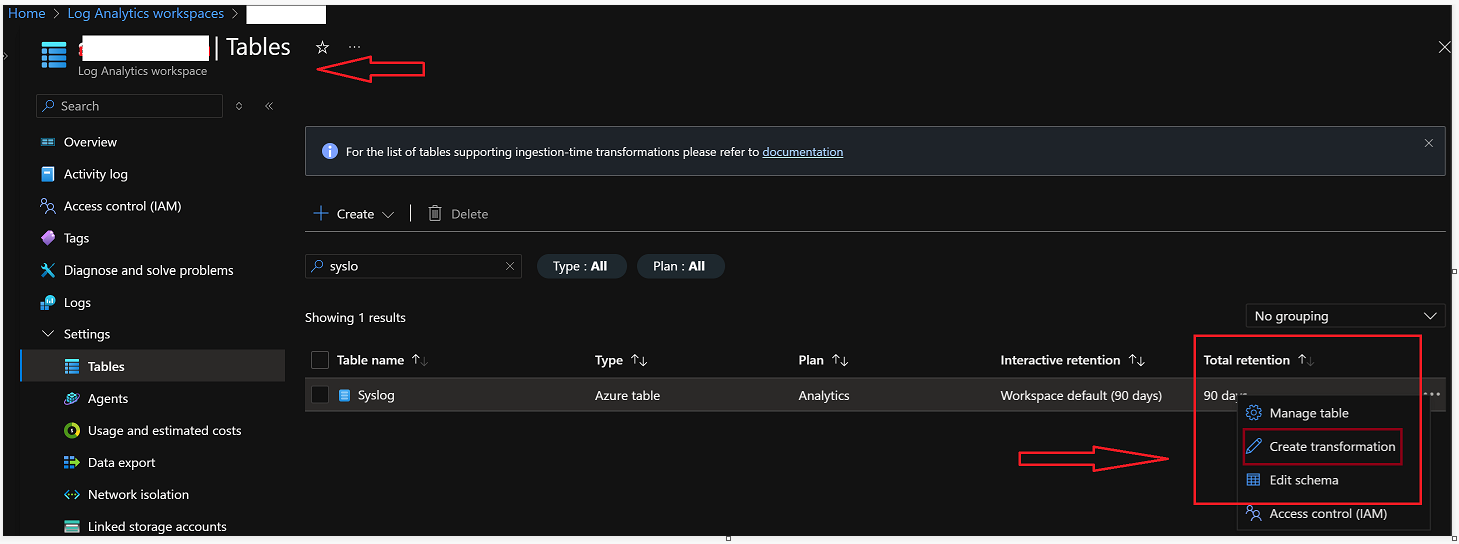1459x544 pixels.
Task: Open the No grouping dropdown
Action: [1345, 316]
